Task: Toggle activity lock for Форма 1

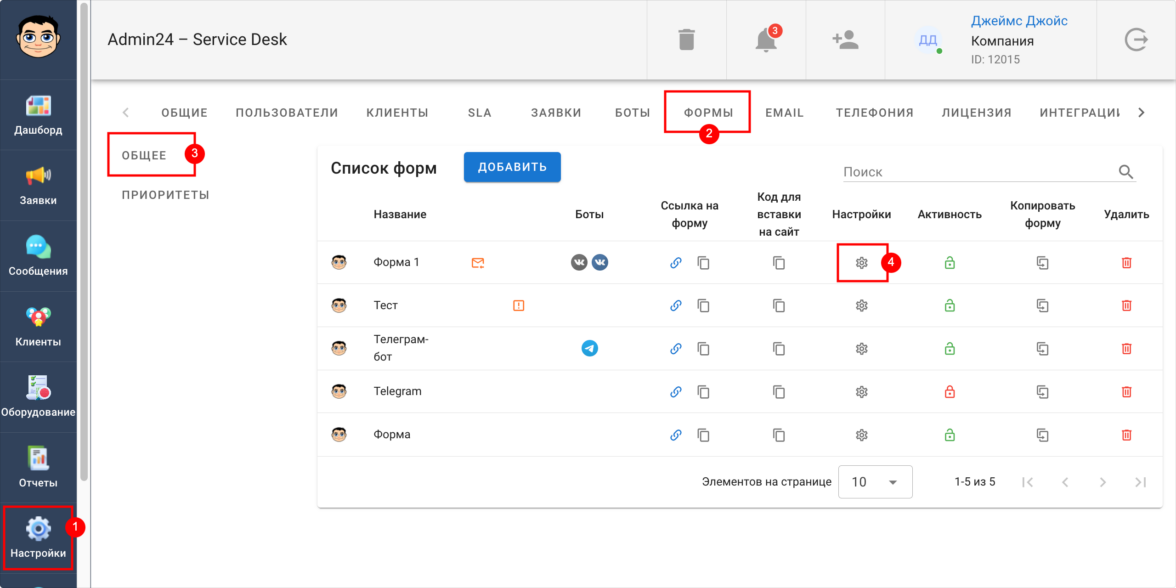Action: [x=949, y=263]
